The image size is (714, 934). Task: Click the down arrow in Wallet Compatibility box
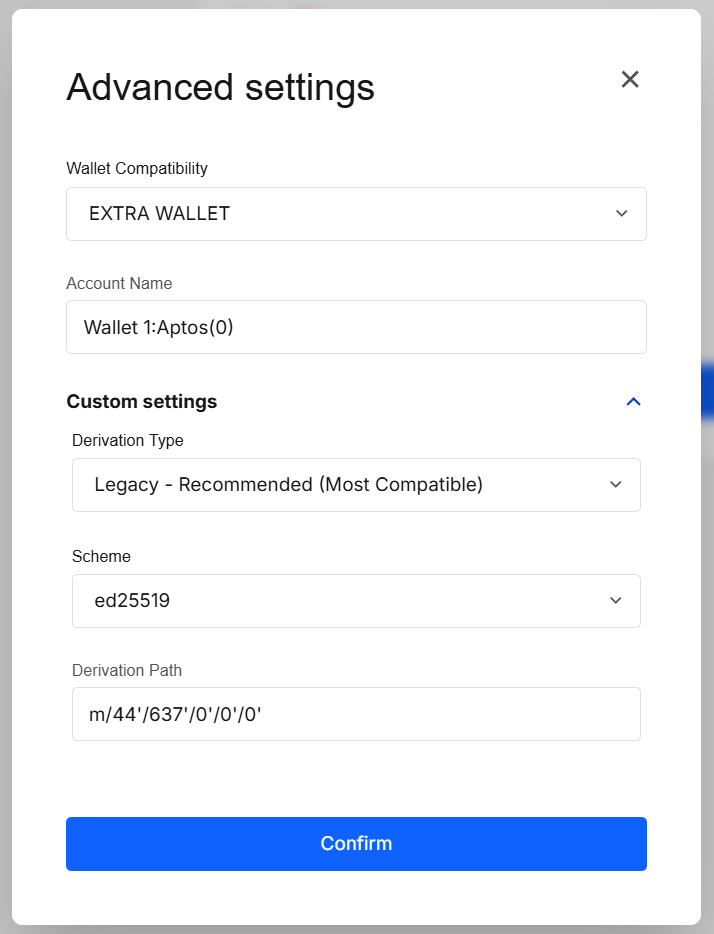[621, 213]
